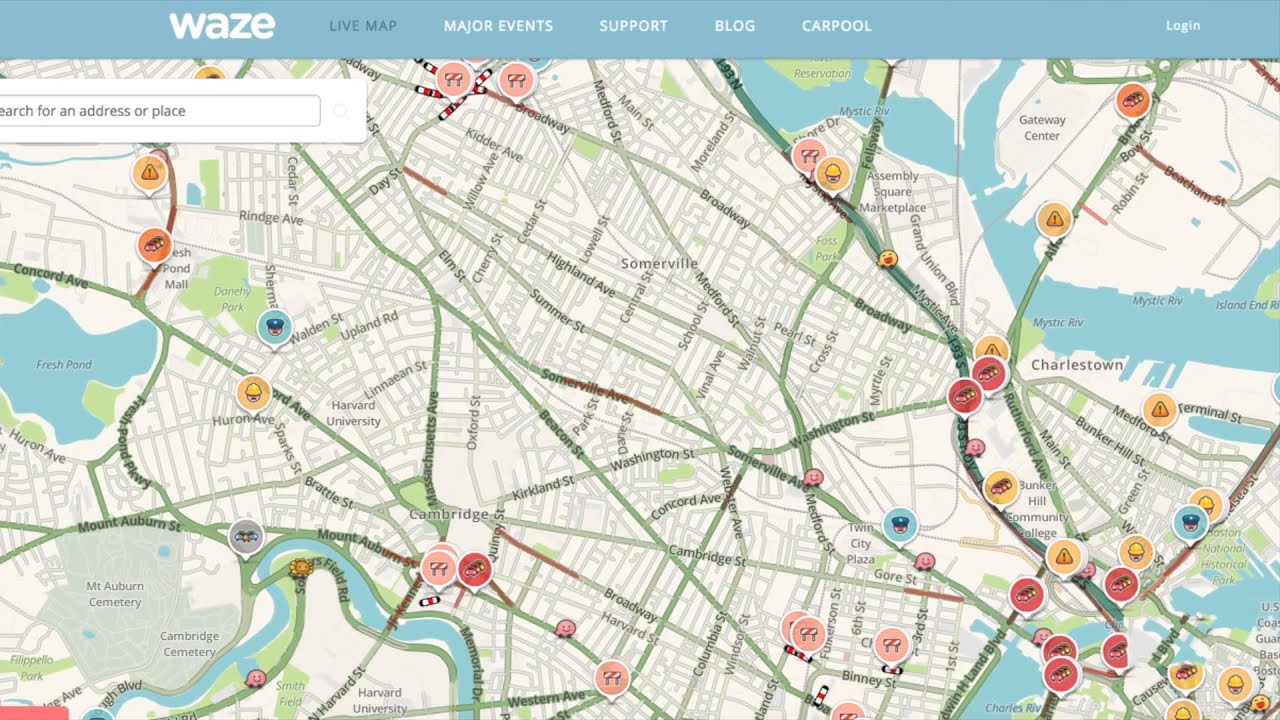The width and height of the screenshot is (1280, 720).
Task: Select the road closure marker near Cambridge label
Action: point(438,567)
